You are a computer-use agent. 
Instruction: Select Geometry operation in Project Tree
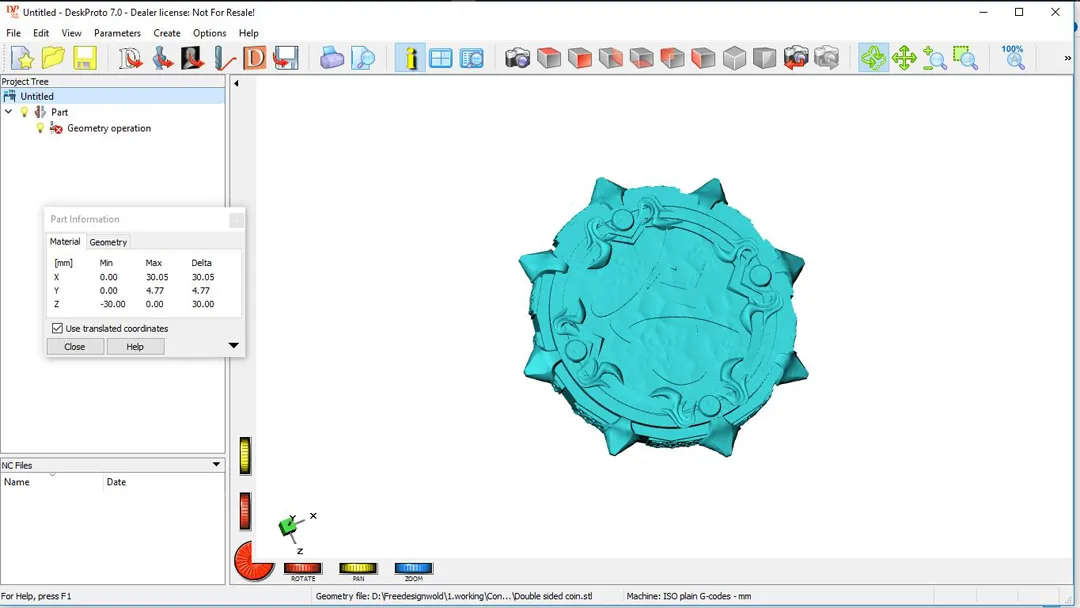pyautogui.click(x=109, y=128)
